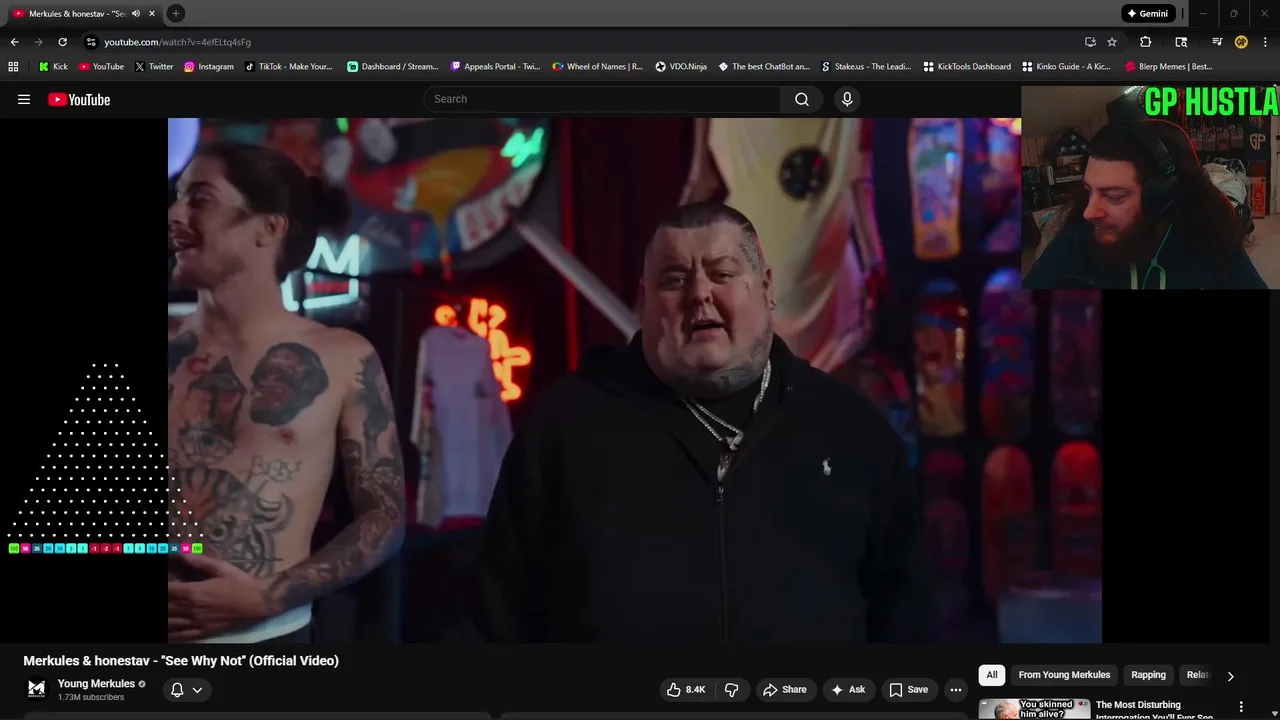The width and height of the screenshot is (1280, 720).
Task: Open the media controls icon in toolbar
Action: (1216, 42)
